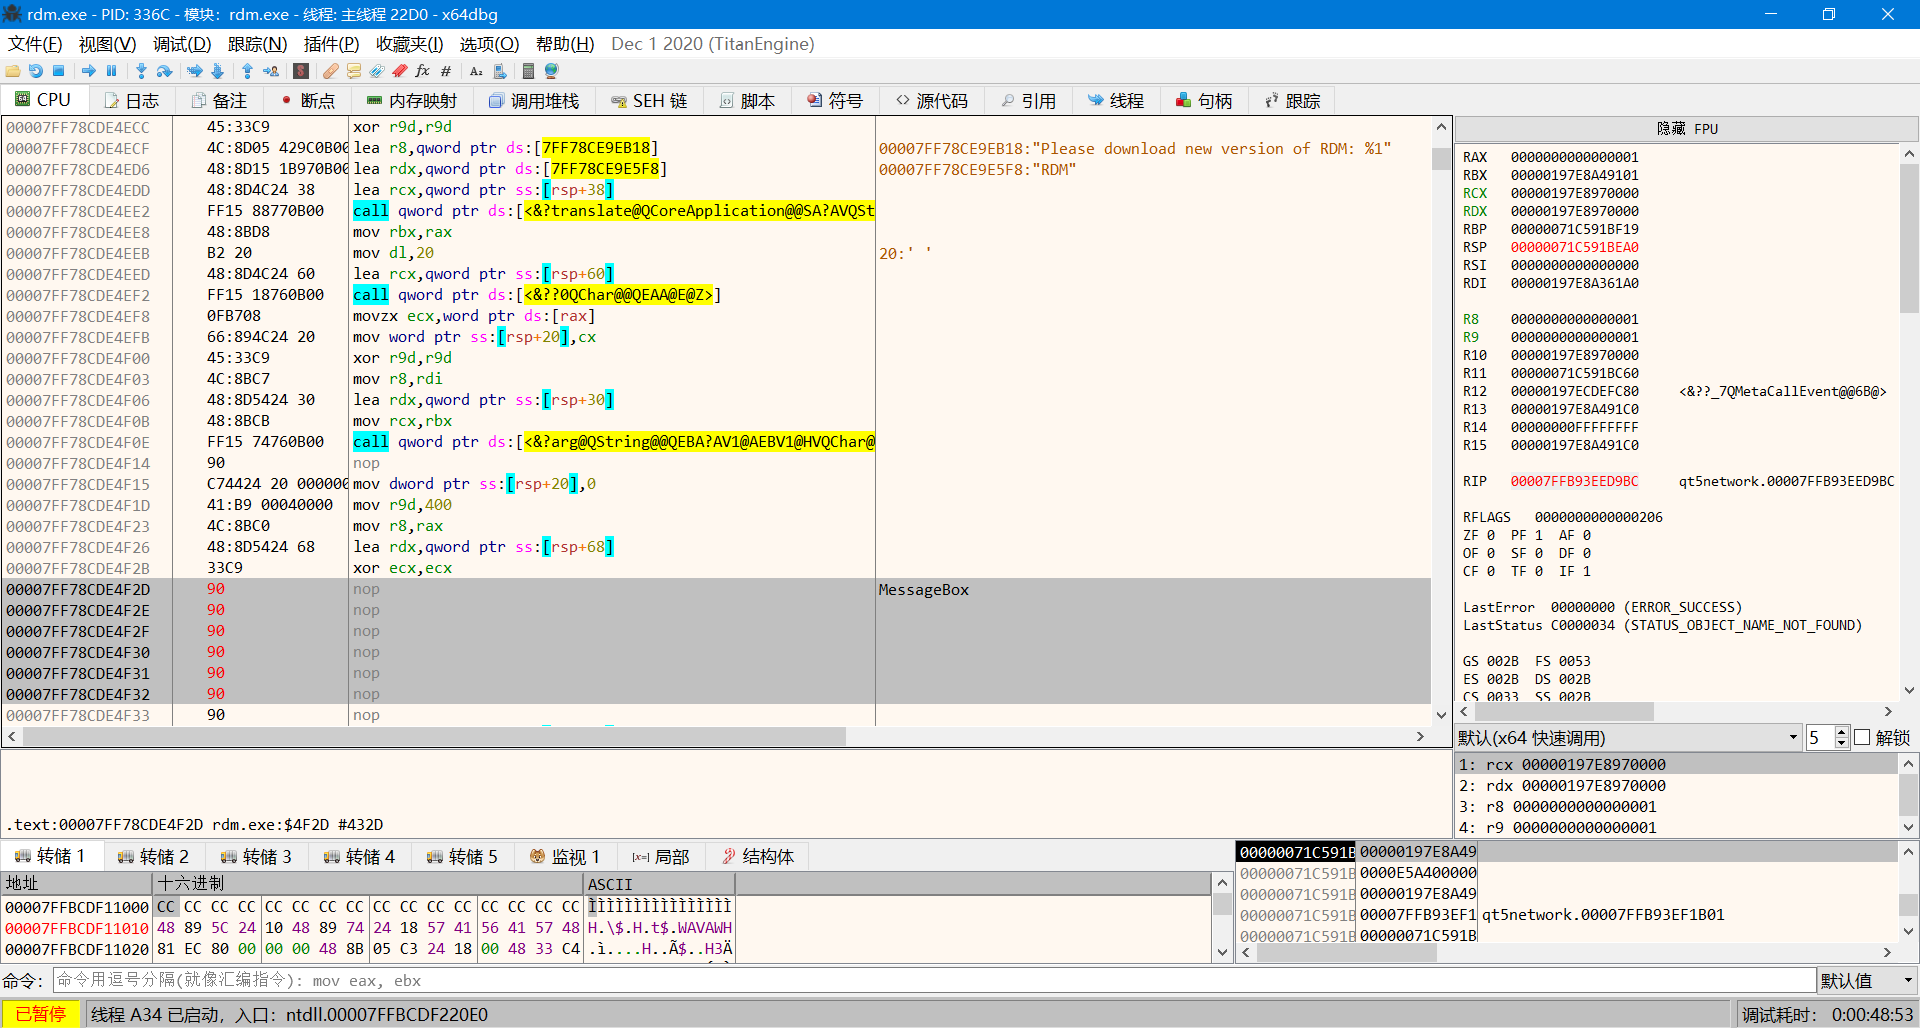Click the Pause execution icon

pyautogui.click(x=111, y=71)
